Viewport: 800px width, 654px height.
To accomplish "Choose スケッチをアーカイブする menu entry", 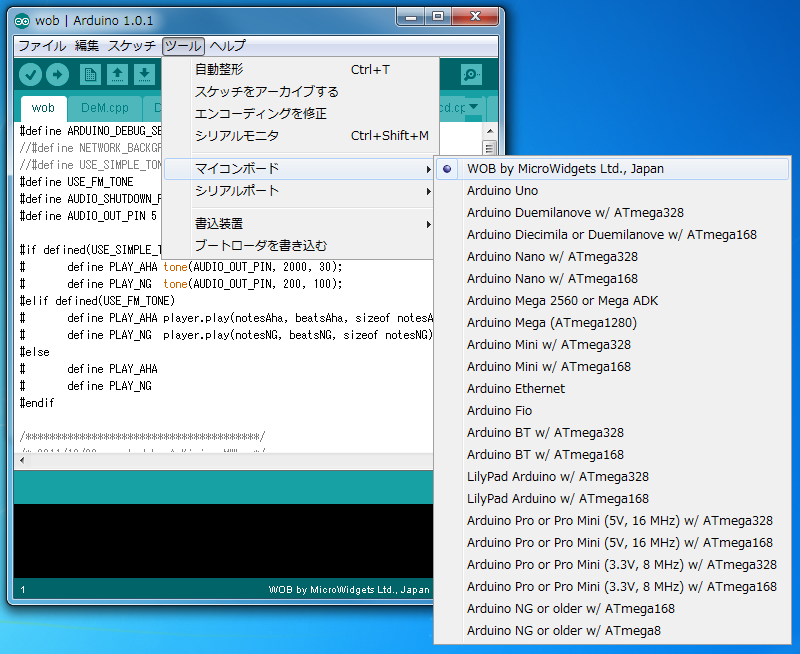I will coord(299,92).
